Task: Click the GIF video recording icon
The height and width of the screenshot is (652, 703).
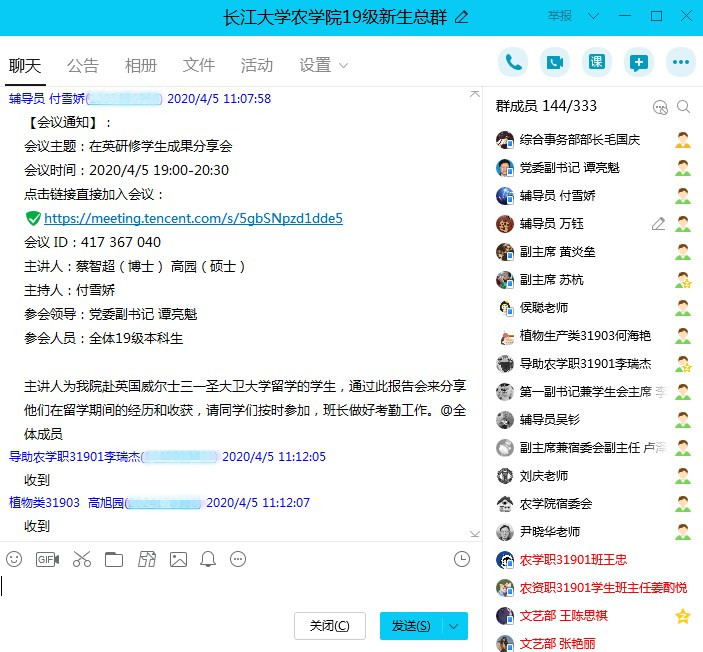Action: pos(47,559)
